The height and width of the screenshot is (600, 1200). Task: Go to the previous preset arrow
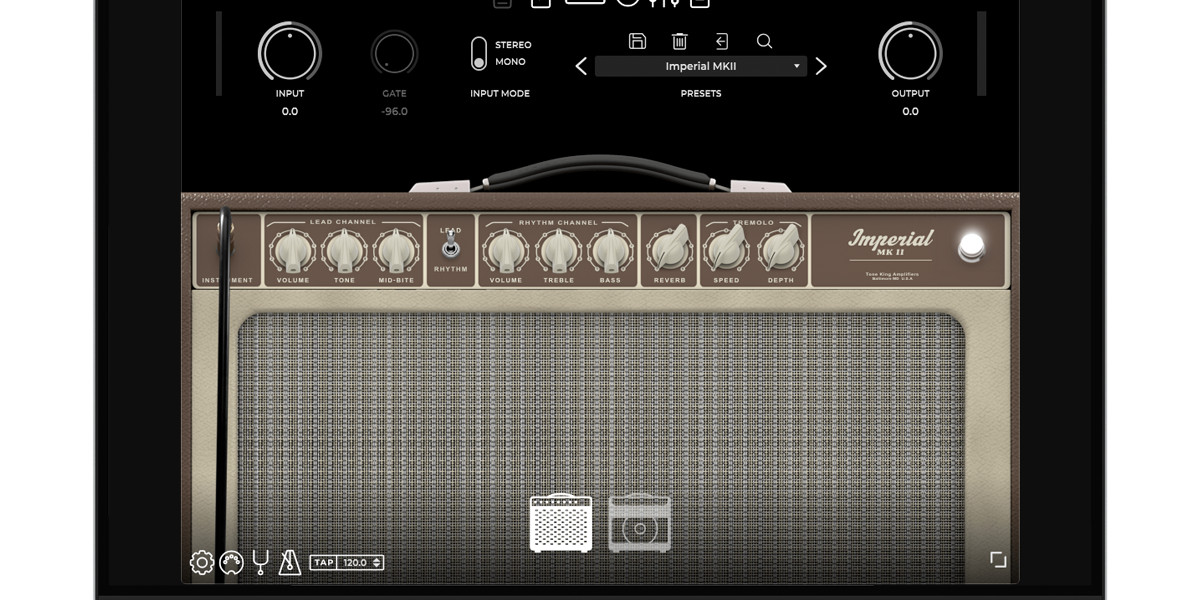click(581, 66)
